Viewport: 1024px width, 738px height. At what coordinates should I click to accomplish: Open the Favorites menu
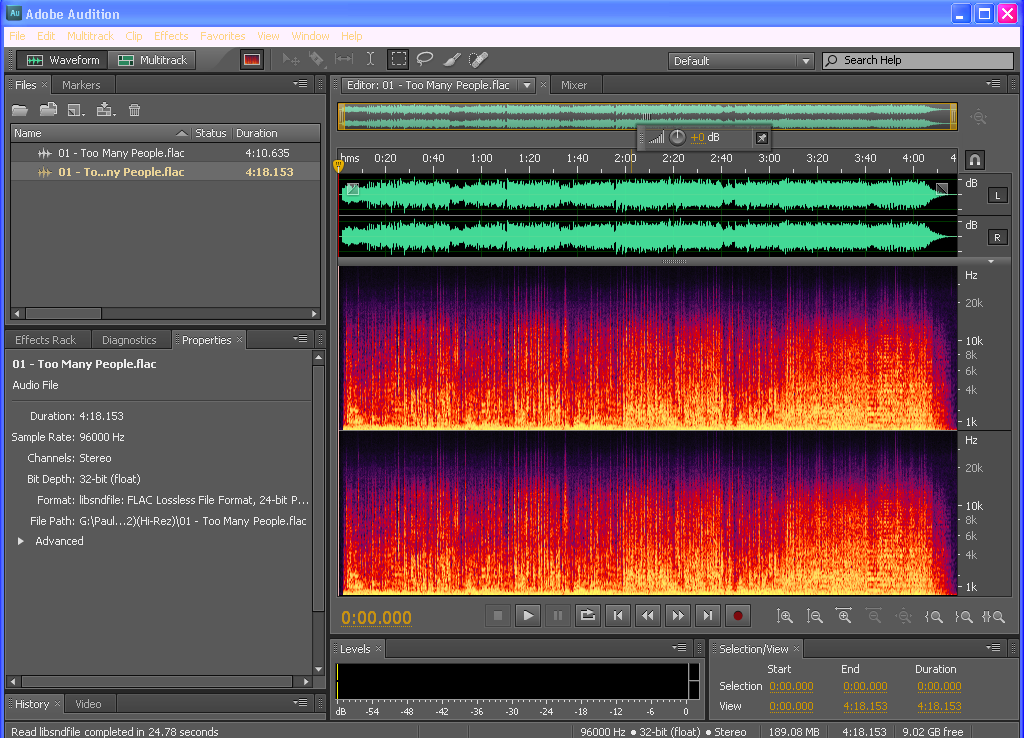[223, 36]
